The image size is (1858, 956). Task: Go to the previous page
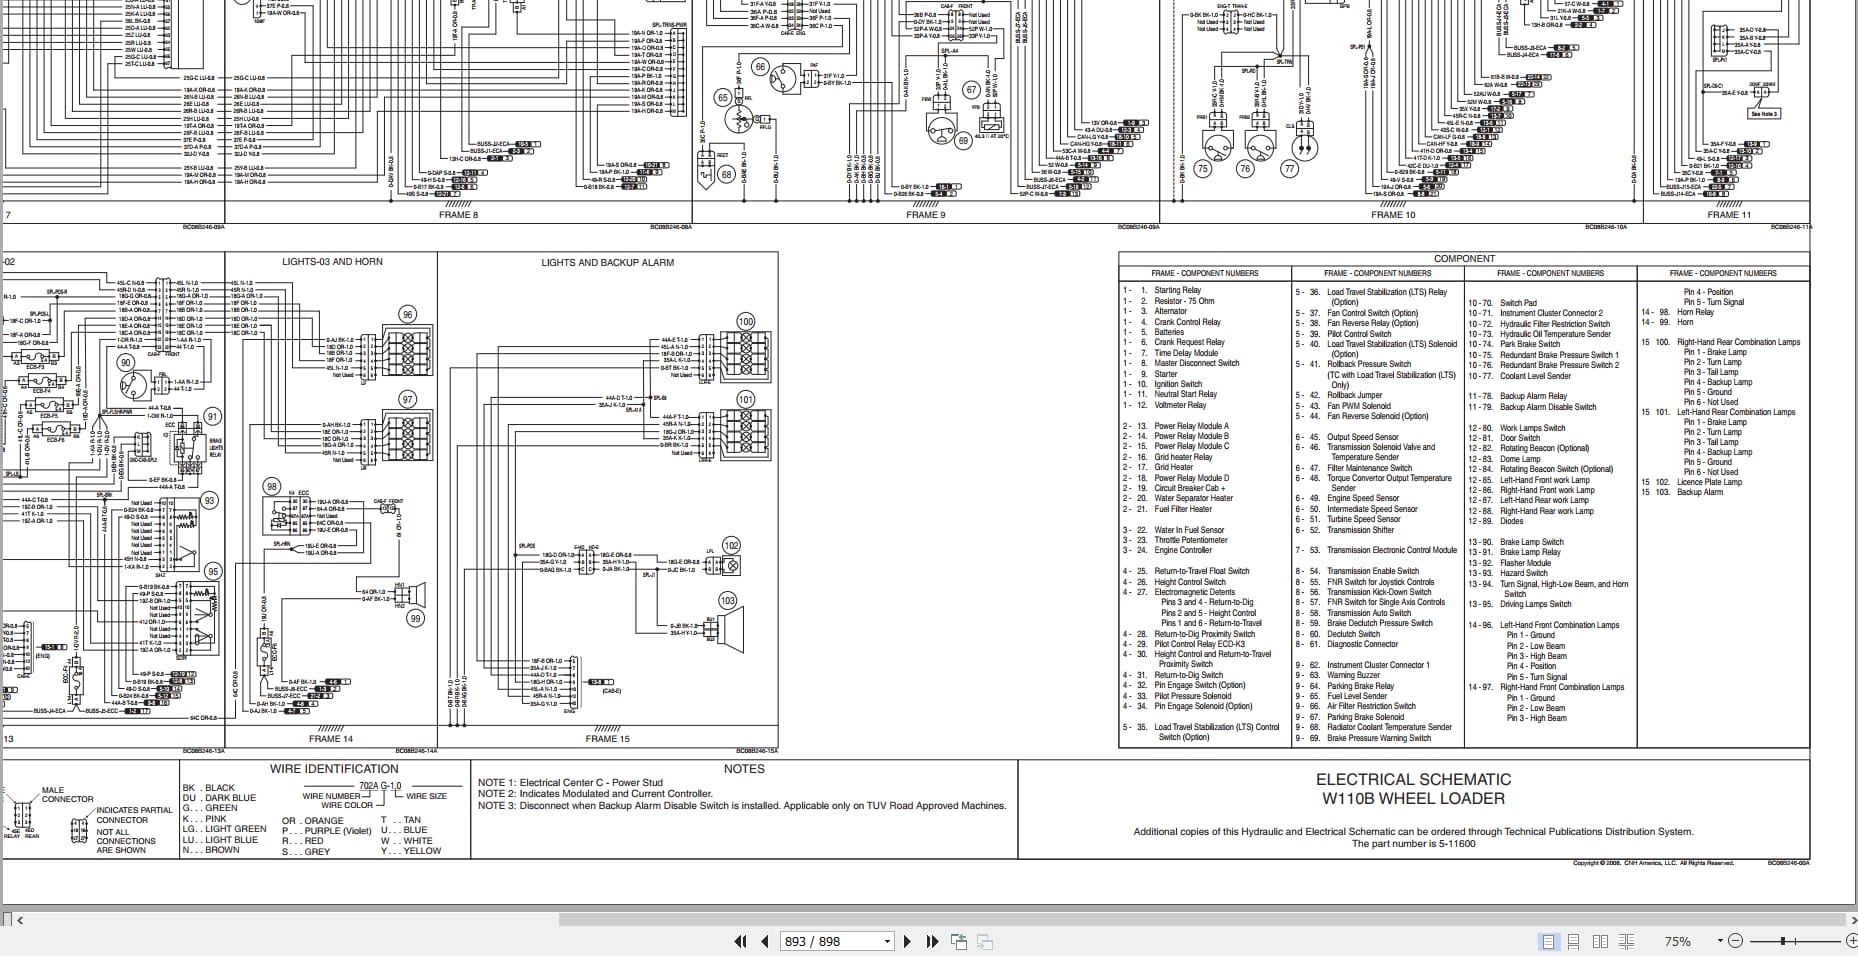pos(765,941)
